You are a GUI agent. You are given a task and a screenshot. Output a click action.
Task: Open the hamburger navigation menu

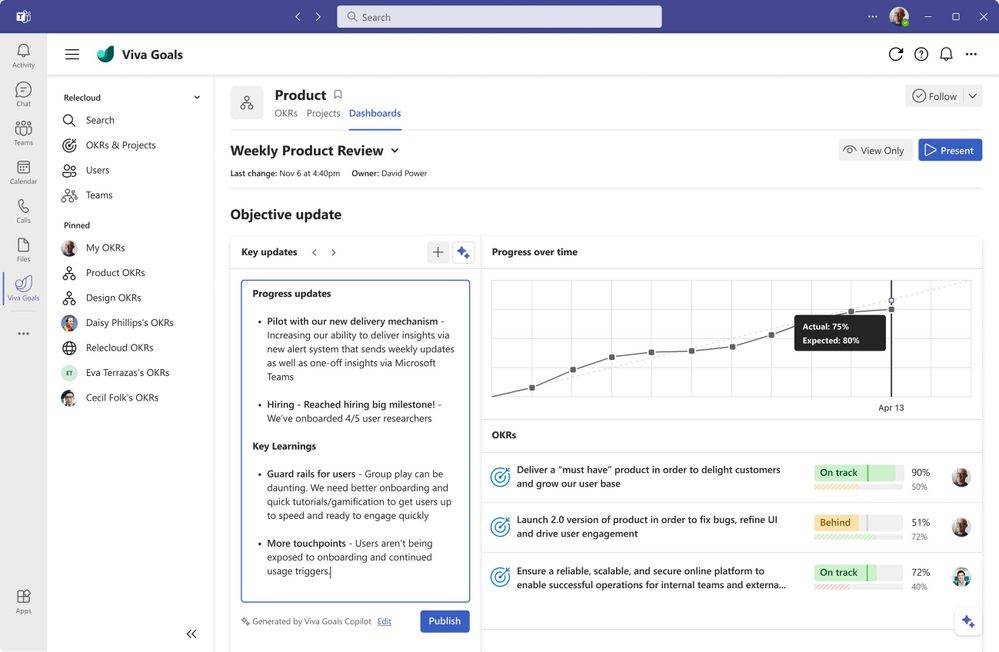point(72,55)
